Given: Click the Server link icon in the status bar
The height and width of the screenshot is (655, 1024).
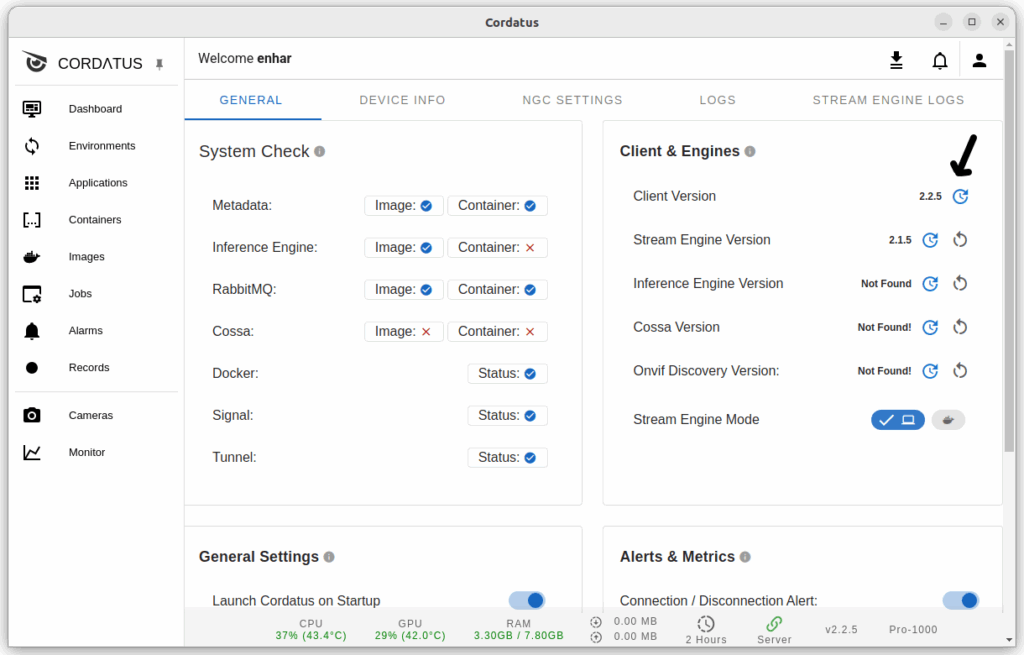Looking at the screenshot, I should [x=774, y=624].
